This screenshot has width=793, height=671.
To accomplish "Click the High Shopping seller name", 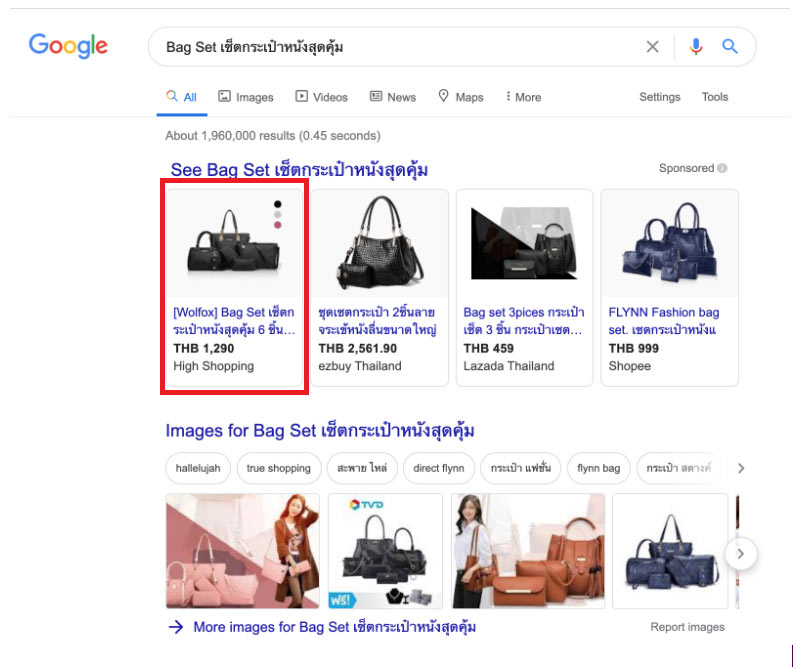I will (x=213, y=366).
